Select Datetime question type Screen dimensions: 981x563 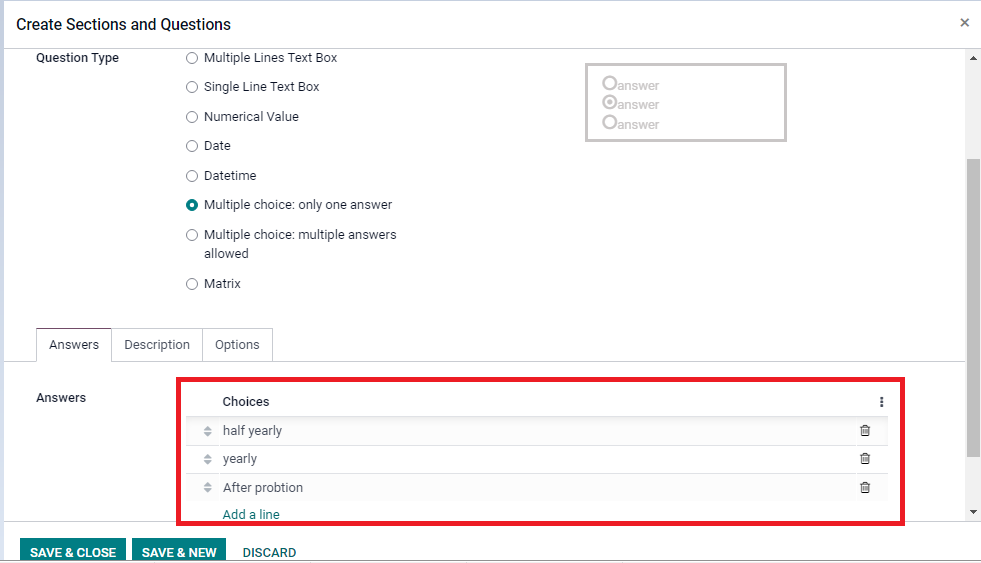pos(192,176)
